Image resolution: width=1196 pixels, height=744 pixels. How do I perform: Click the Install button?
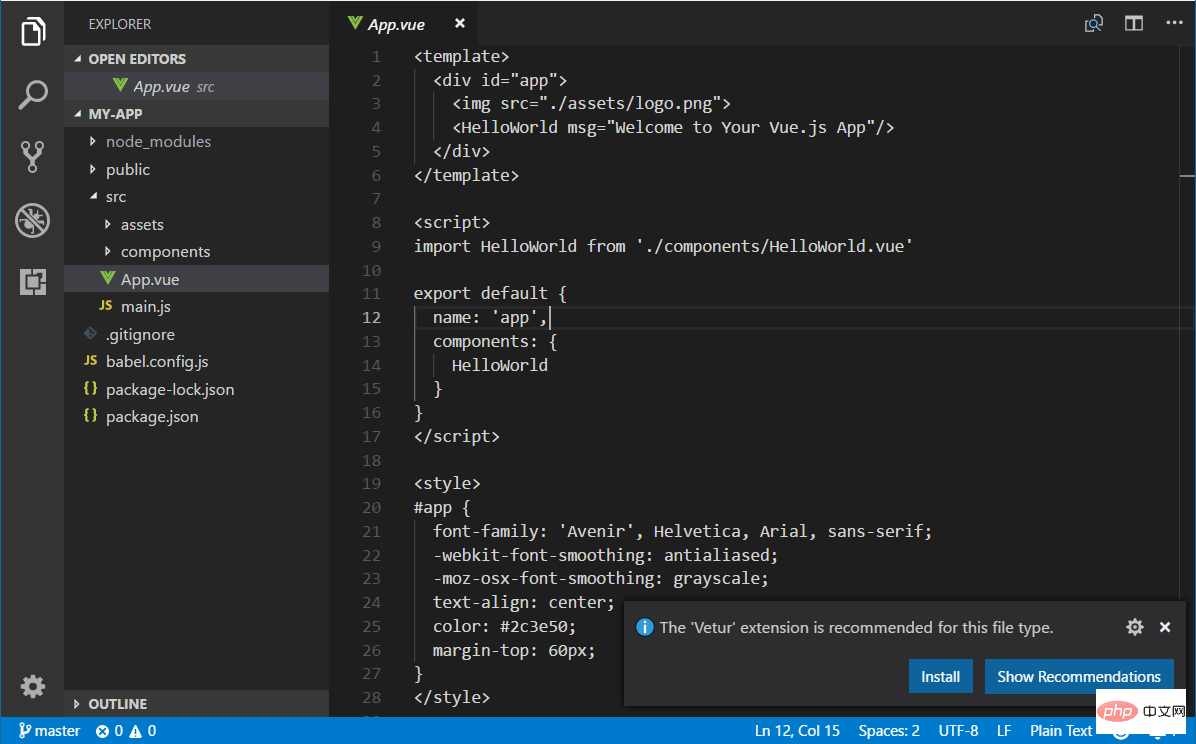940,677
